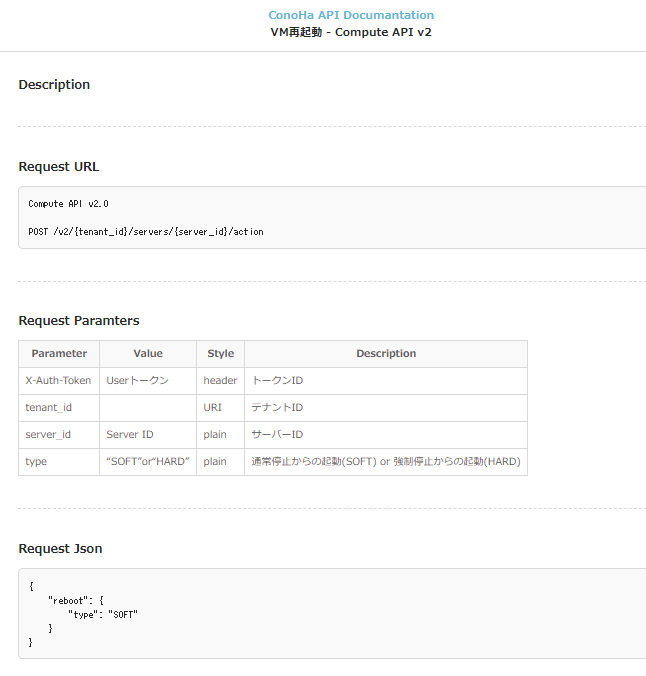The height and width of the screenshot is (676, 646).
Task: Click the "reboot" key in the JSON
Action: [68, 600]
